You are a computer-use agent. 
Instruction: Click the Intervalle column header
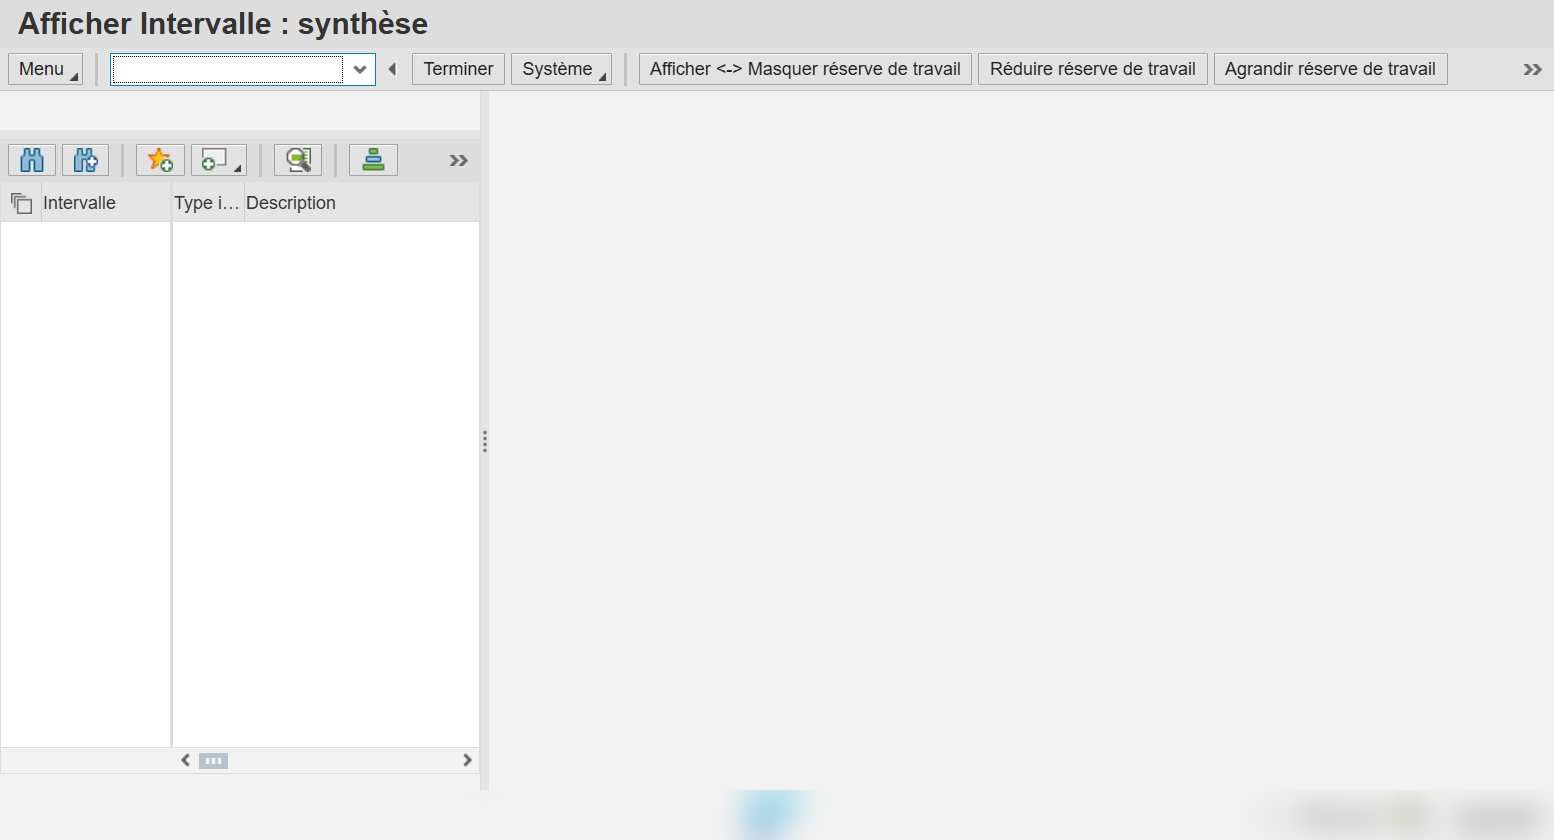(105, 203)
